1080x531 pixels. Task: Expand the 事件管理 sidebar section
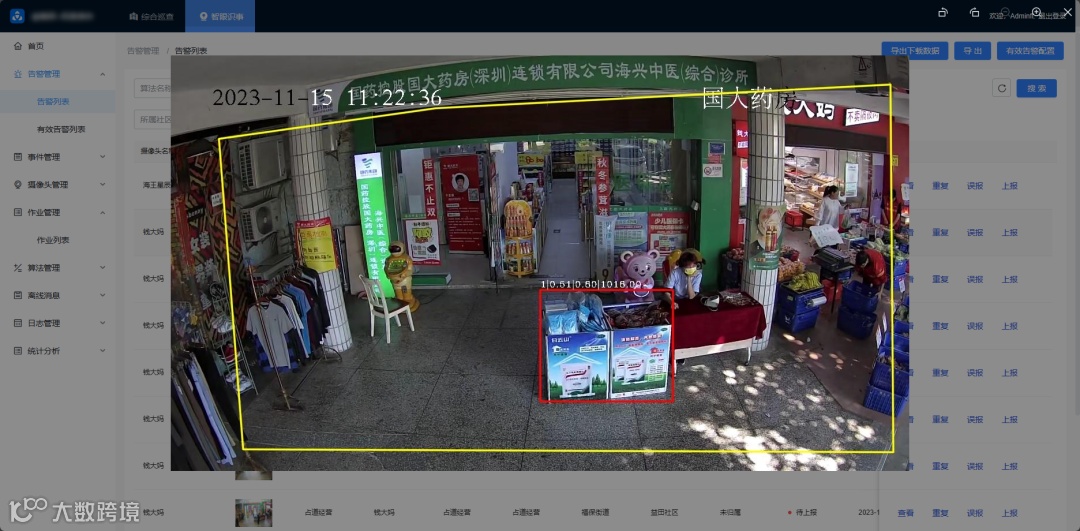click(58, 157)
